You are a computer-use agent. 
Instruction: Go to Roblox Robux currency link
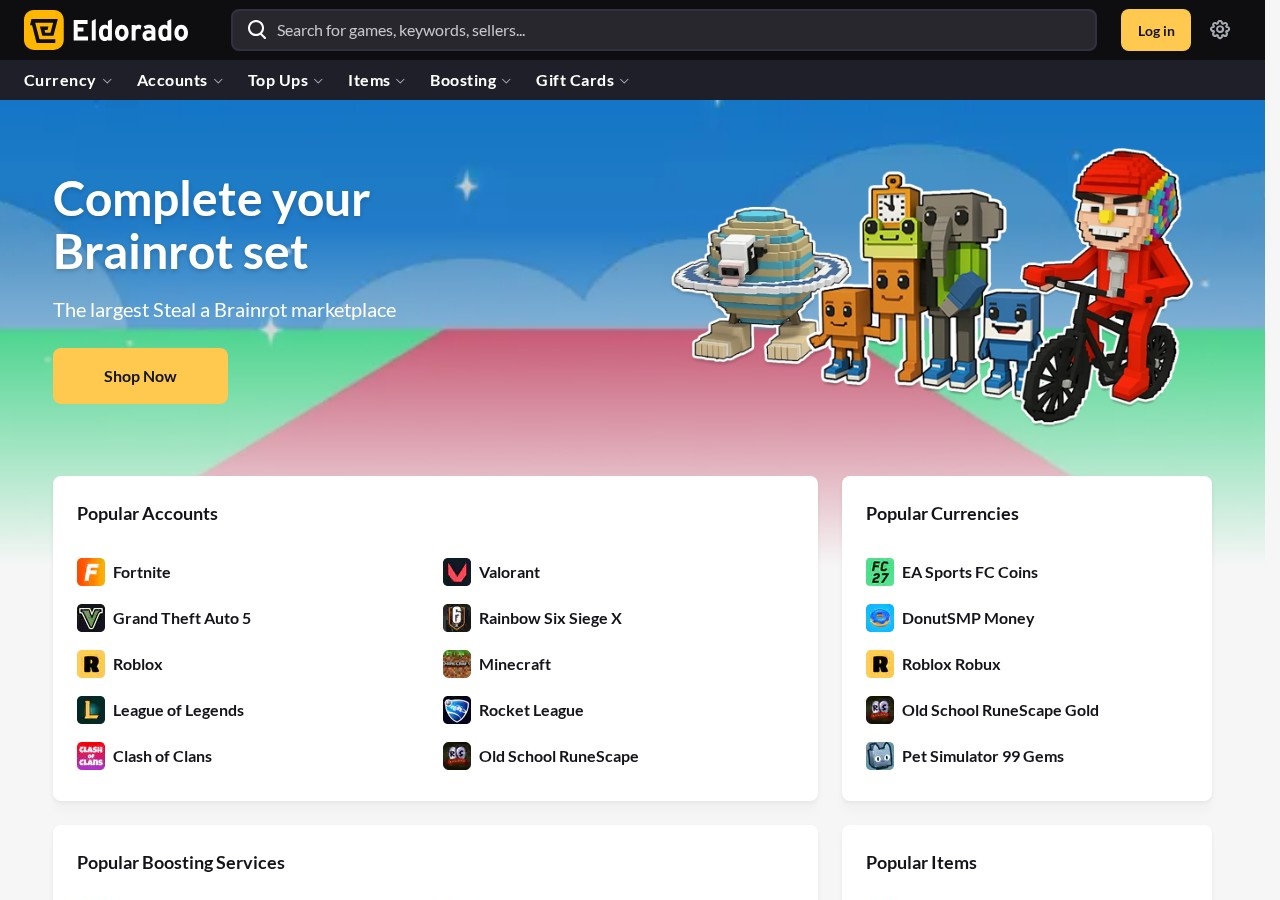951,664
